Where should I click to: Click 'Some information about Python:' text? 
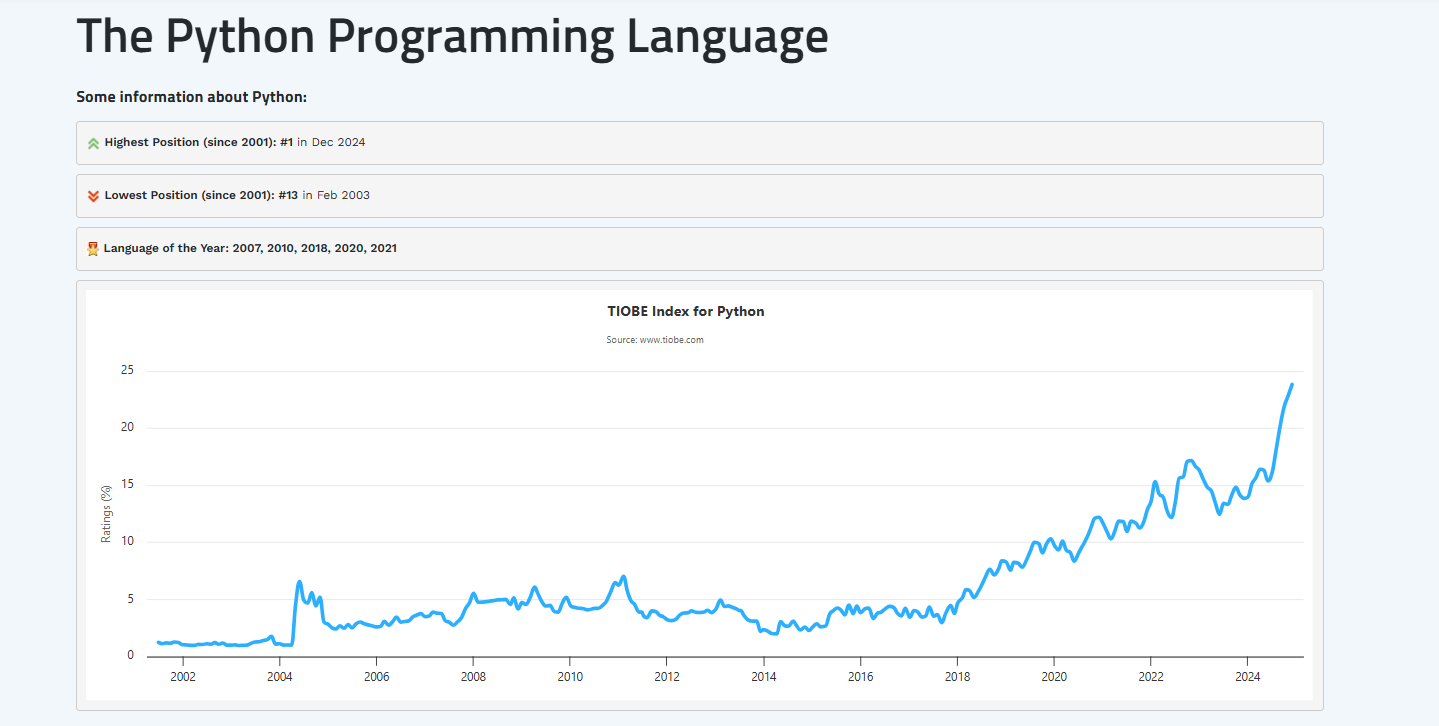191,97
